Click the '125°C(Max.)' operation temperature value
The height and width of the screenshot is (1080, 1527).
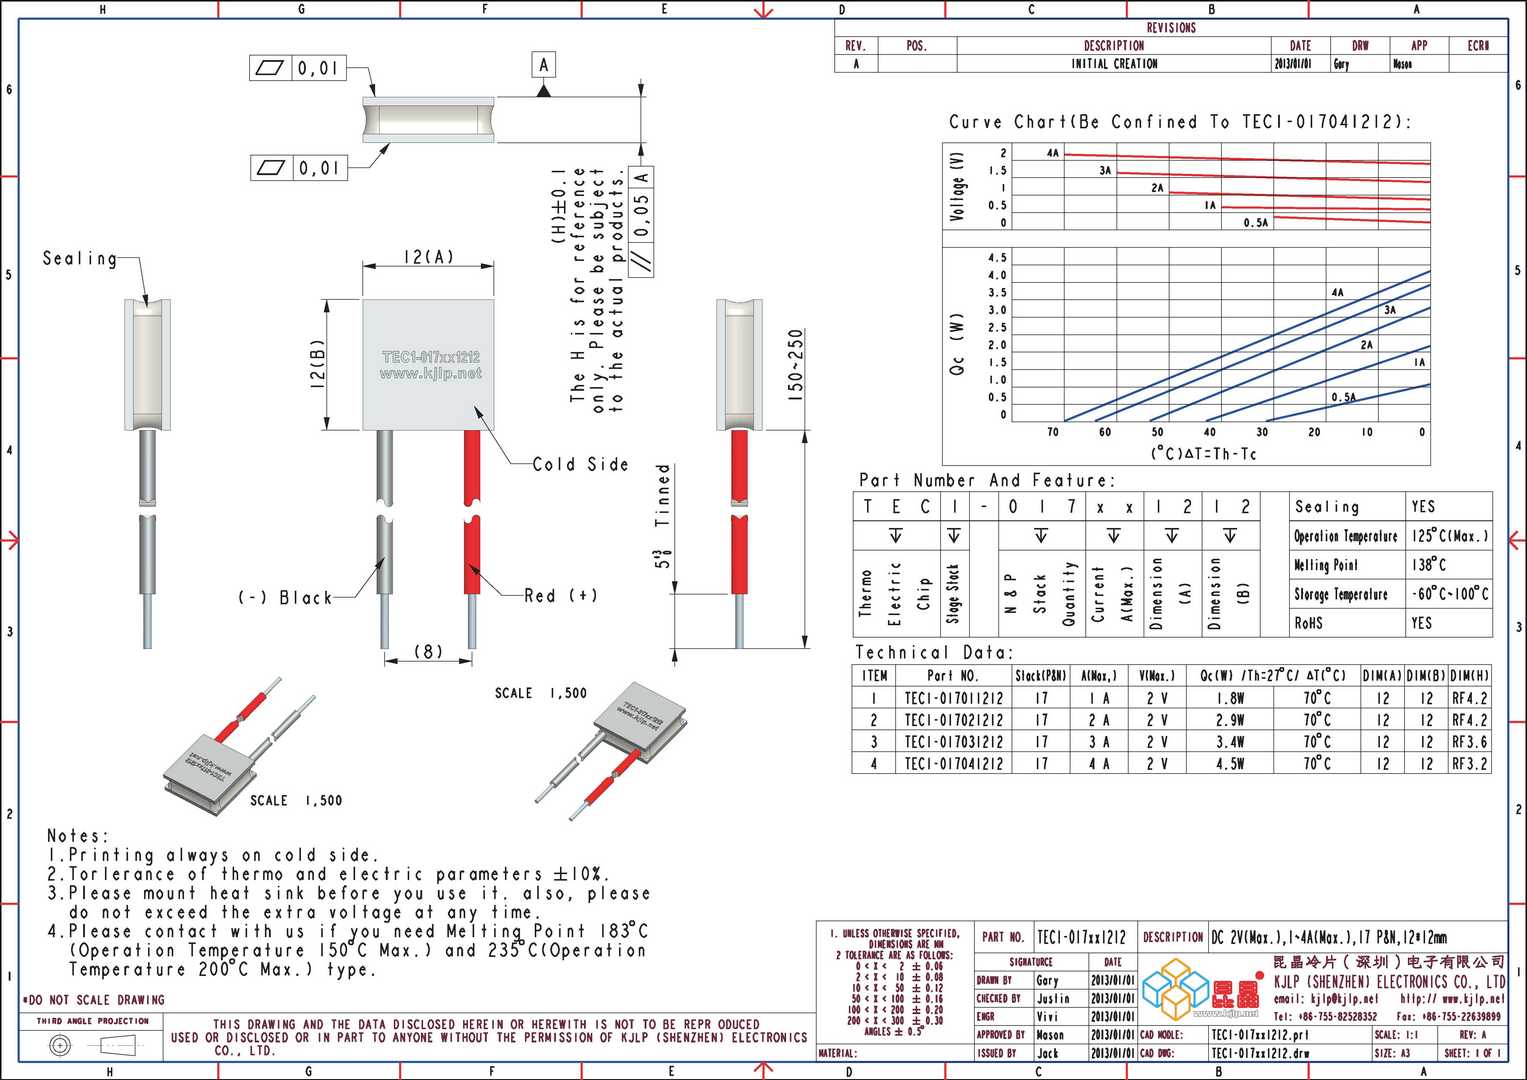pyautogui.click(x=1449, y=536)
